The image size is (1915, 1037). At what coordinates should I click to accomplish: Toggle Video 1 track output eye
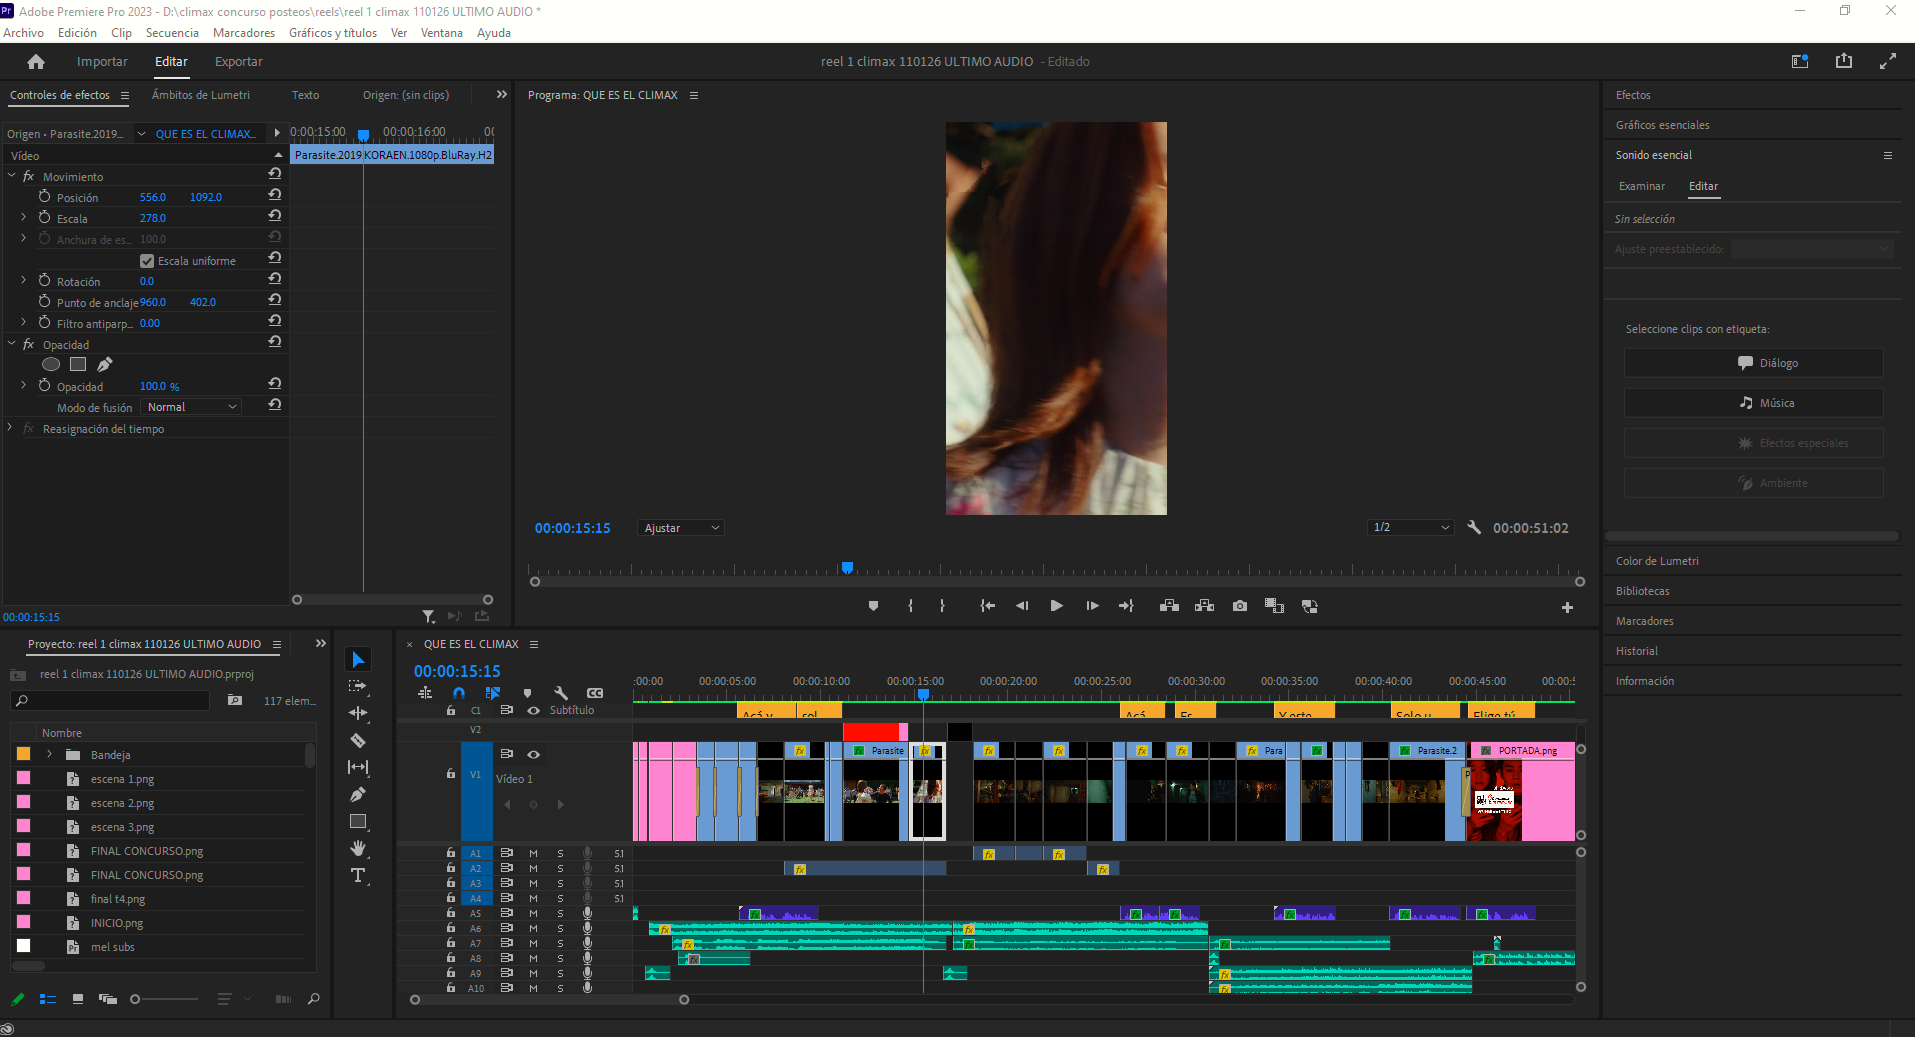click(x=534, y=754)
